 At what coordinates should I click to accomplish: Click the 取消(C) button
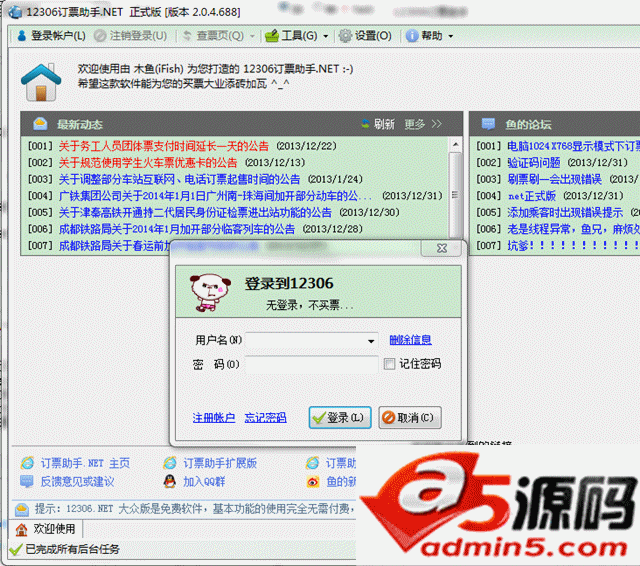click(x=410, y=417)
